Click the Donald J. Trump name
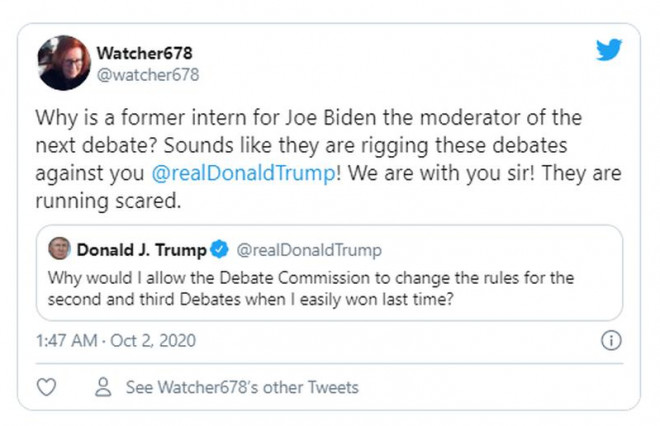This screenshot has height=426, width=660. click(x=141, y=249)
